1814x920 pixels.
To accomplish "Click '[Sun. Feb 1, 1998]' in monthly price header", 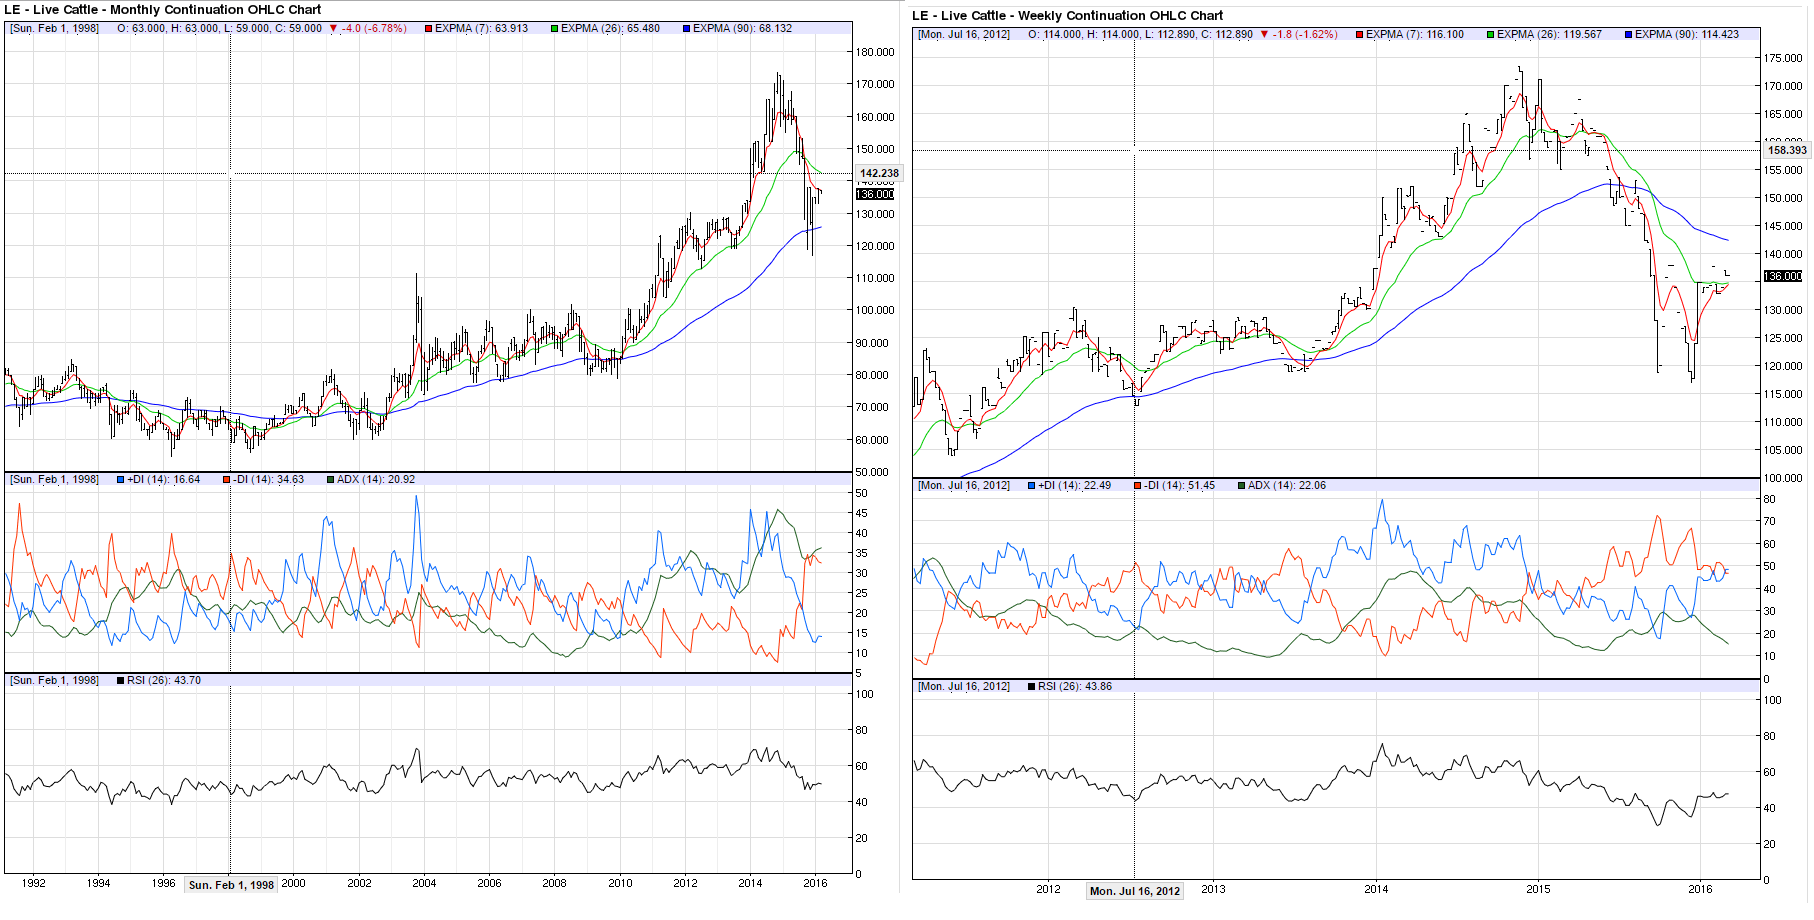I will coord(55,29).
